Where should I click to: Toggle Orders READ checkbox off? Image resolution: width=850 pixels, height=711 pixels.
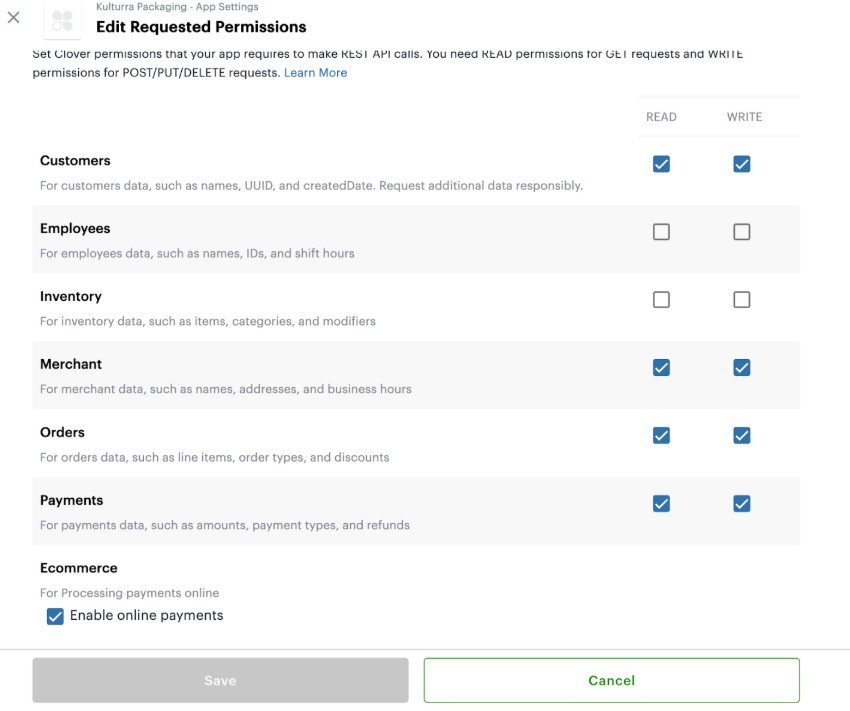tap(661, 436)
